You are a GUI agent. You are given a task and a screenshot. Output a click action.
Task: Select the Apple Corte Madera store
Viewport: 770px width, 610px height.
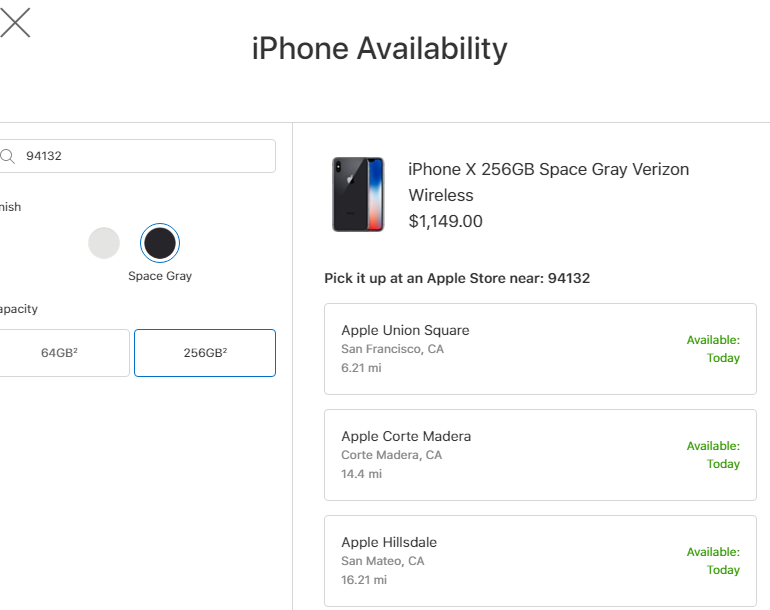[x=540, y=455]
